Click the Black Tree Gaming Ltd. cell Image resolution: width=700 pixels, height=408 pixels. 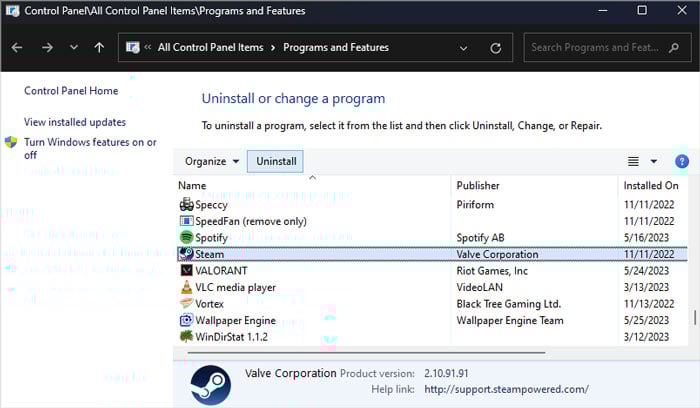coord(508,304)
